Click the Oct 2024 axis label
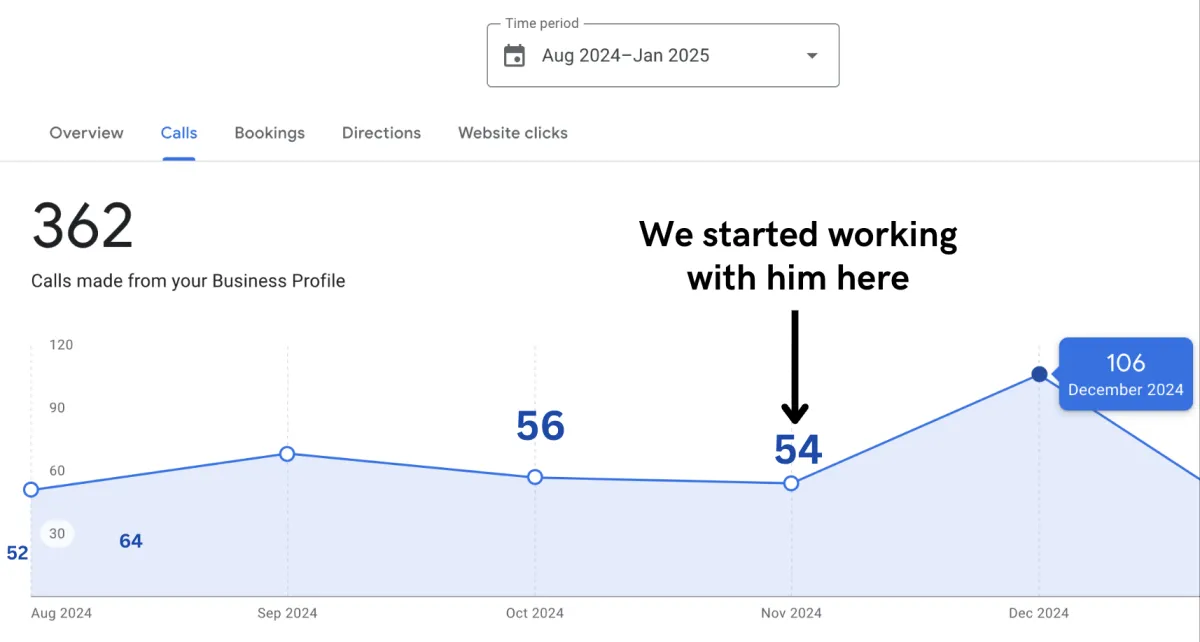Image resolution: width=1200 pixels, height=642 pixels. click(x=535, y=613)
